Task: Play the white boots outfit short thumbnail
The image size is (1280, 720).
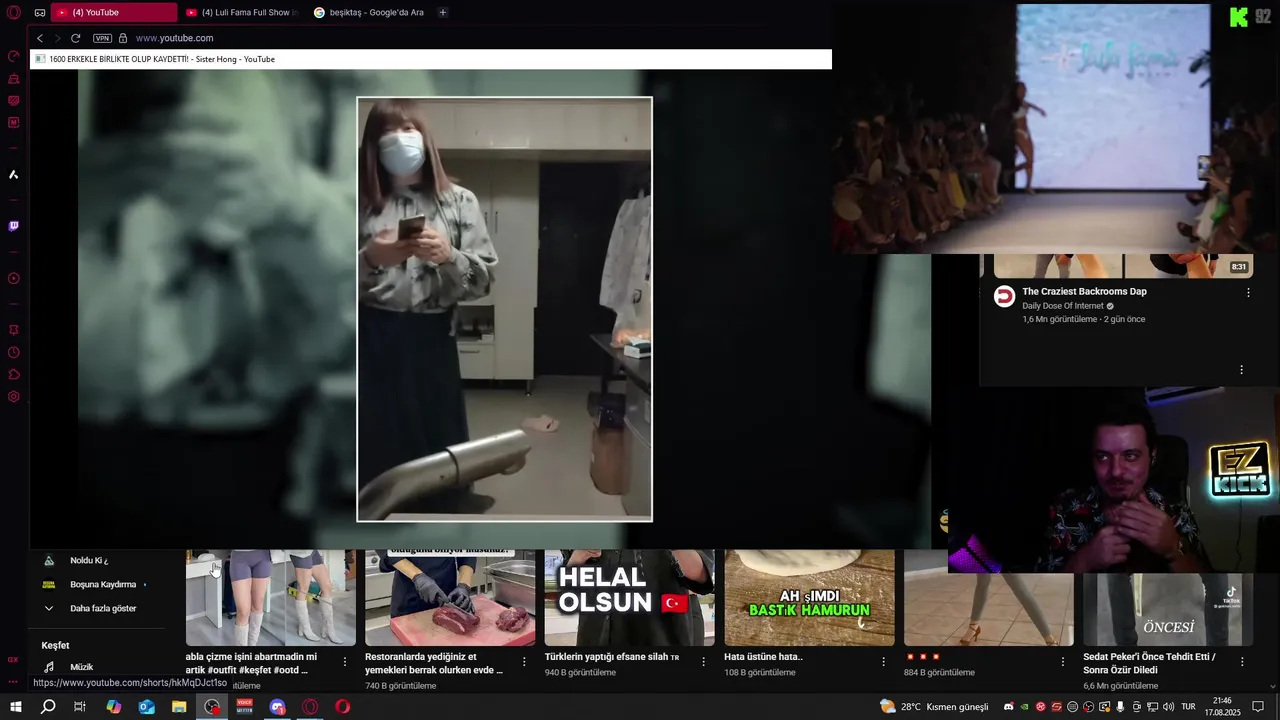Action: [271, 597]
